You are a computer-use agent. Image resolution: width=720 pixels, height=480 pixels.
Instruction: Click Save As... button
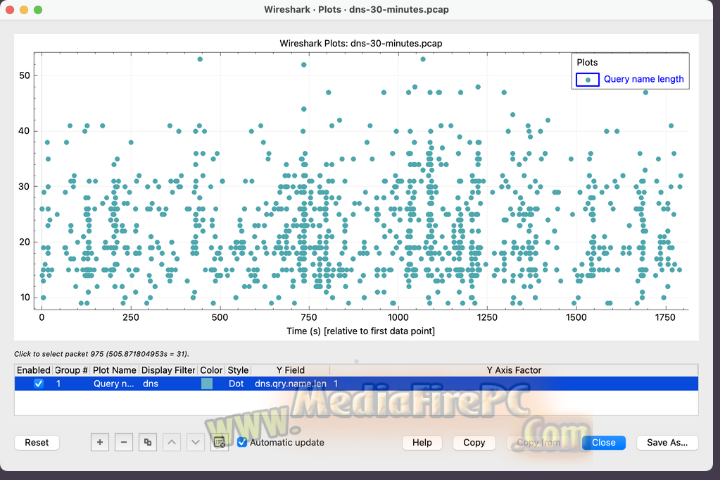pyautogui.click(x=667, y=443)
